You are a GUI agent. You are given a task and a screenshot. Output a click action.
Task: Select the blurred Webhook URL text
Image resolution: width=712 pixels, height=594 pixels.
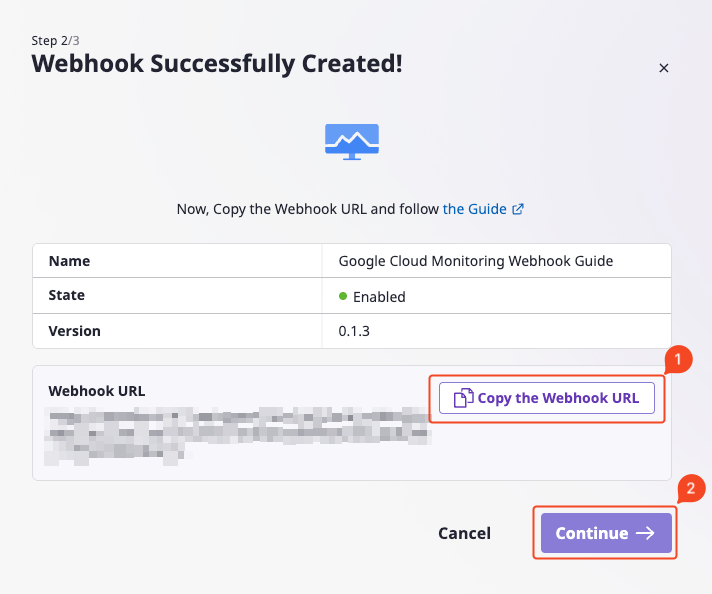pyautogui.click(x=237, y=436)
